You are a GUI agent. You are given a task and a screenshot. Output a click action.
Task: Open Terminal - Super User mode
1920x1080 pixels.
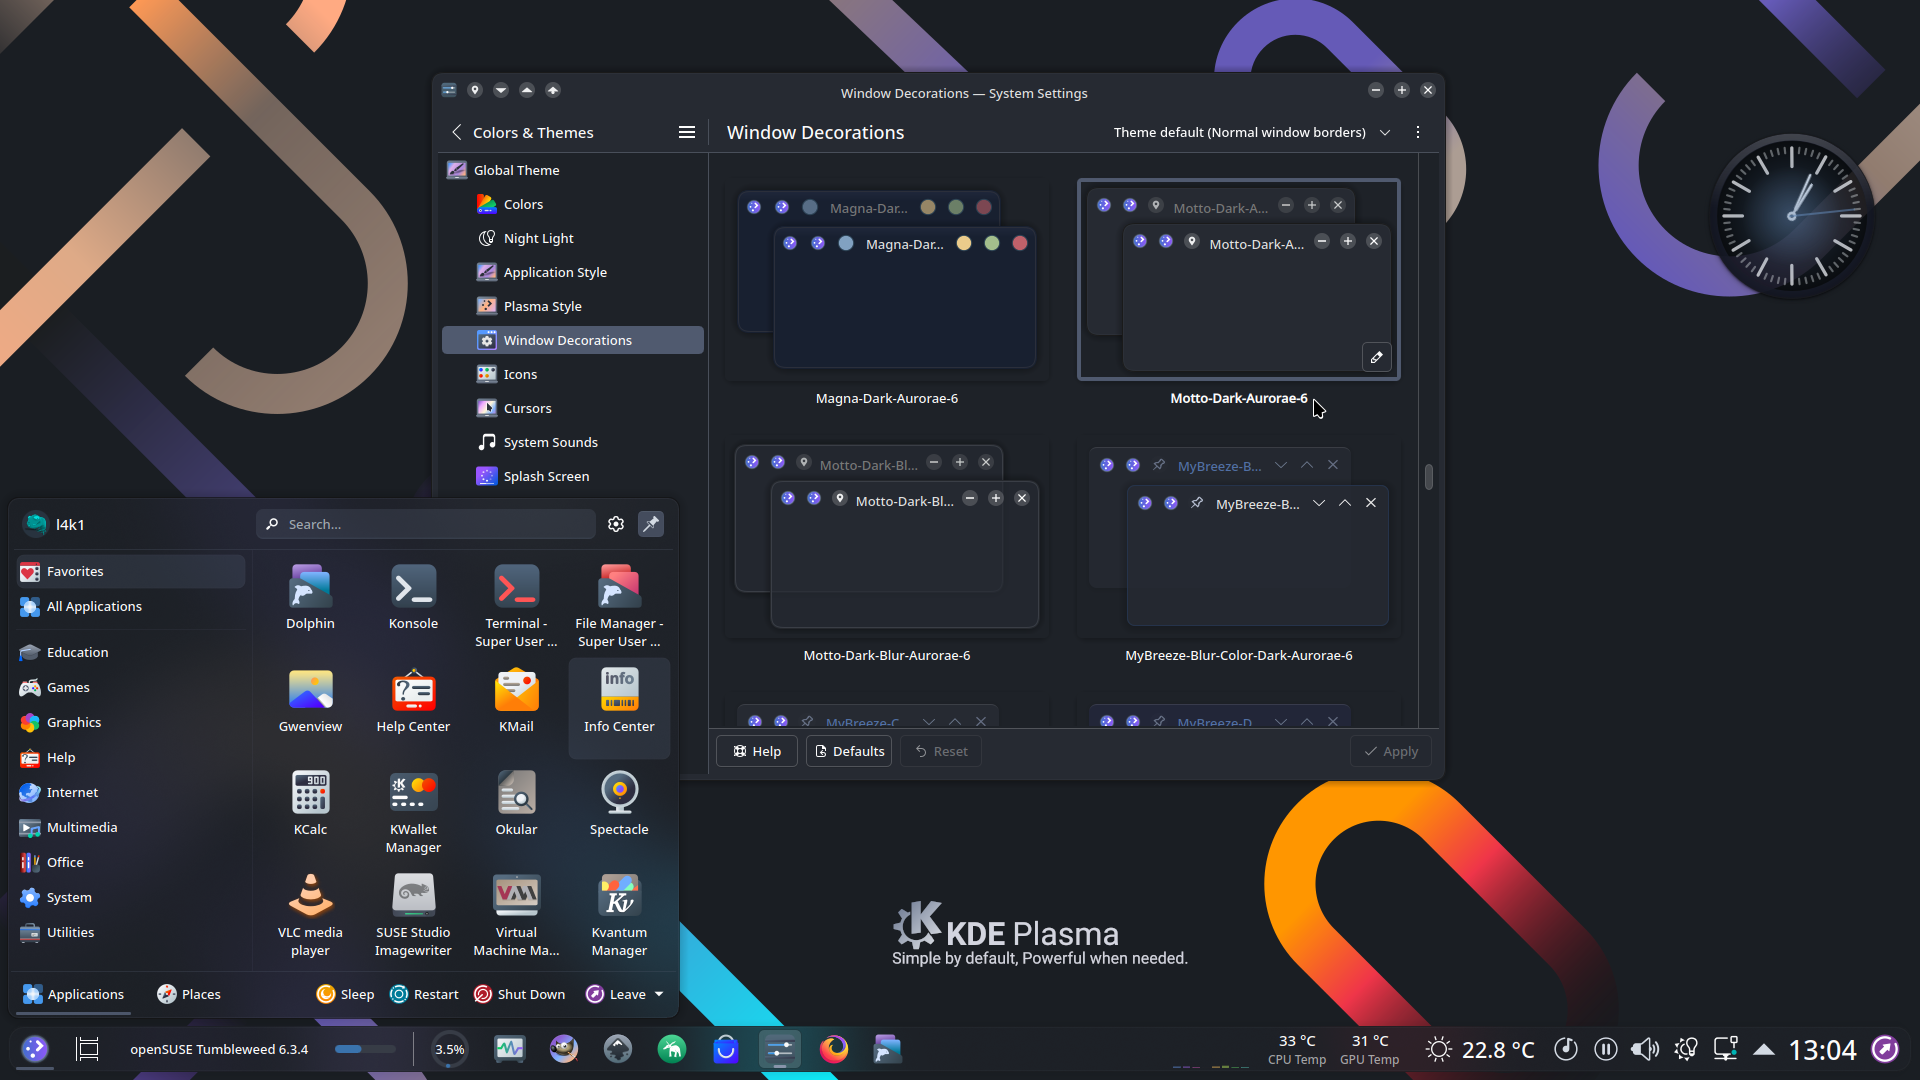coord(516,606)
